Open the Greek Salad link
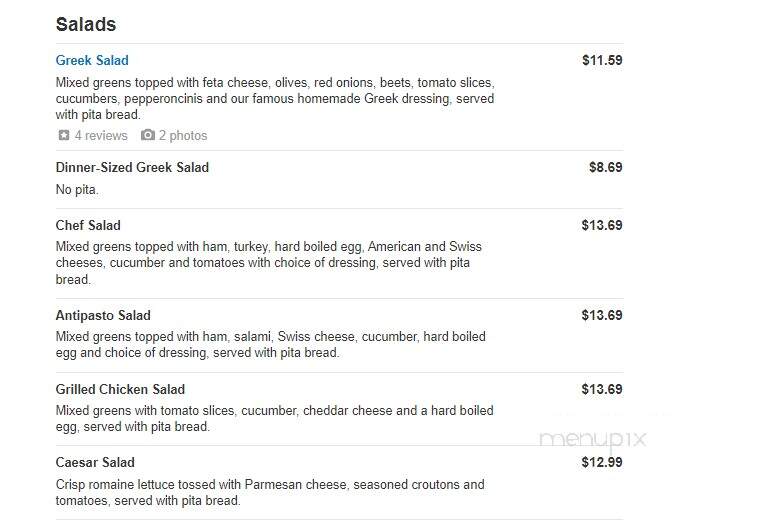Image resolution: width=772 pixels, height=522 pixels. [92, 60]
